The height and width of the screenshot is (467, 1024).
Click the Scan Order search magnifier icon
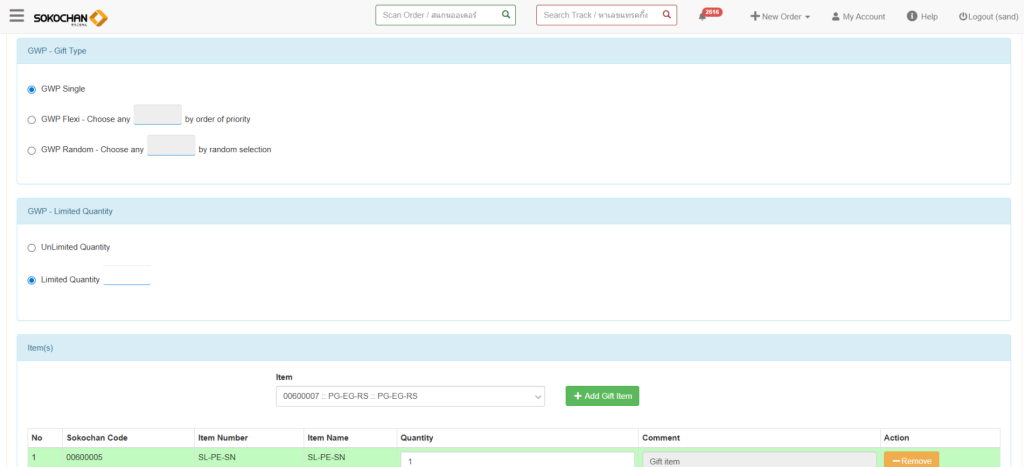[506, 15]
